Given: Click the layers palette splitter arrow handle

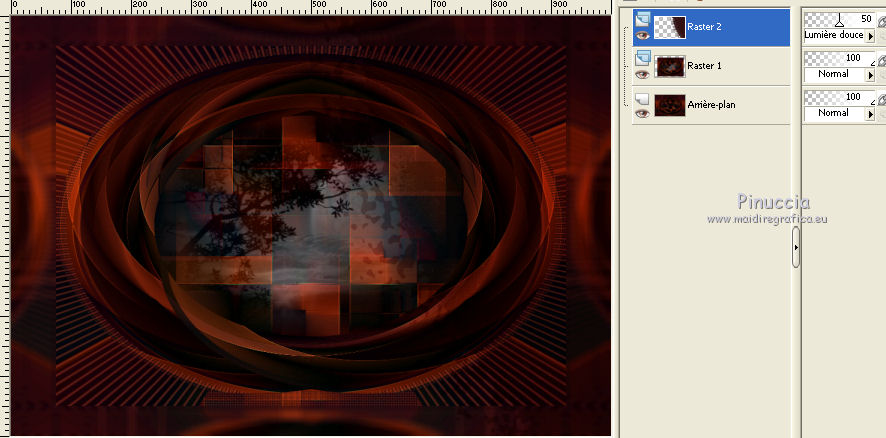Looking at the screenshot, I should tap(796, 247).
